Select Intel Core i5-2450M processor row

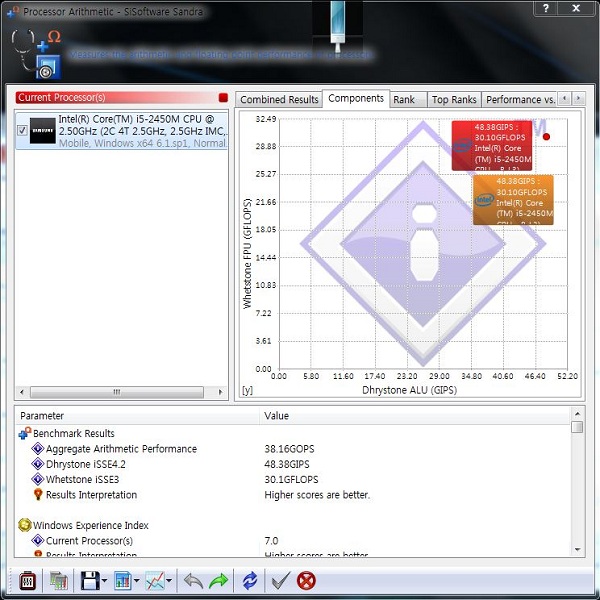click(x=122, y=131)
